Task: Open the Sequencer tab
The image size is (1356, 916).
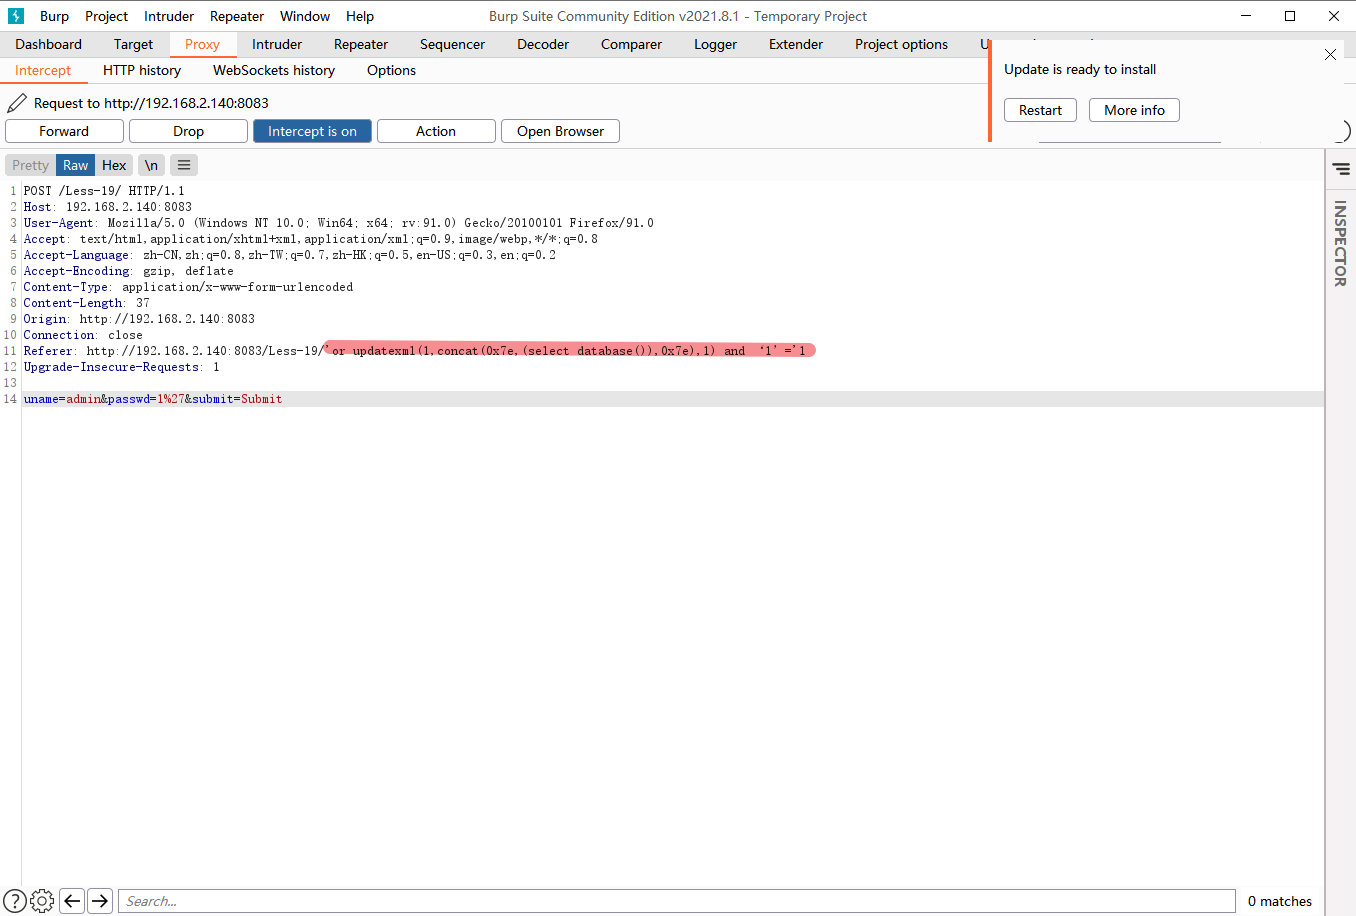Action: tap(452, 44)
